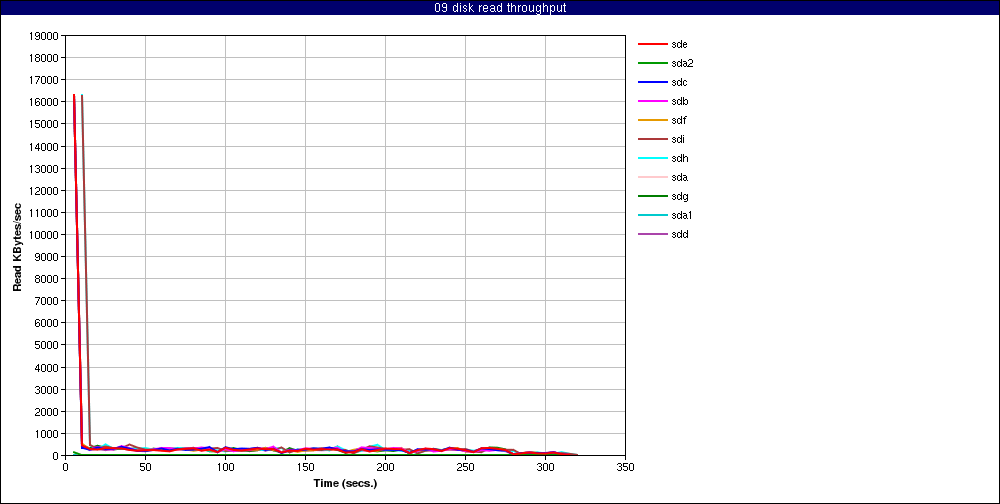Select the sdg legend label
Image resolution: width=1000 pixels, height=504 pixels.
coord(679,197)
